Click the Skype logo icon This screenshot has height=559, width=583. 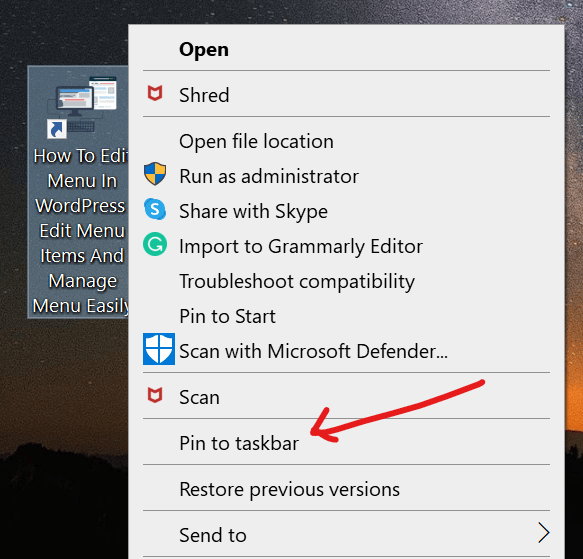tap(155, 209)
